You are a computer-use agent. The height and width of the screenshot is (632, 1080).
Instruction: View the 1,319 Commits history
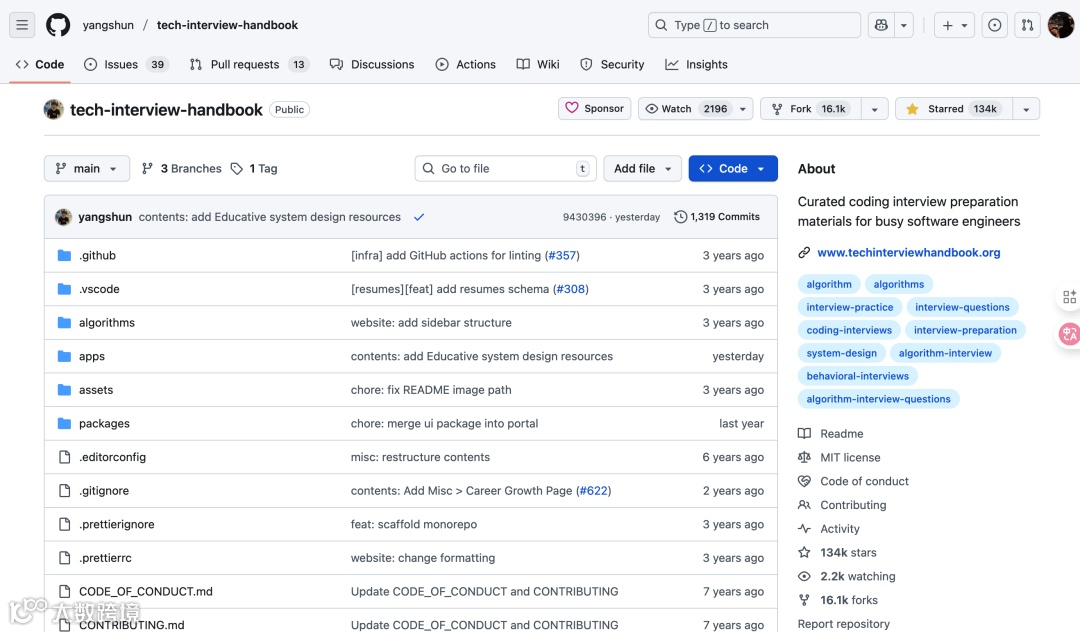717,217
